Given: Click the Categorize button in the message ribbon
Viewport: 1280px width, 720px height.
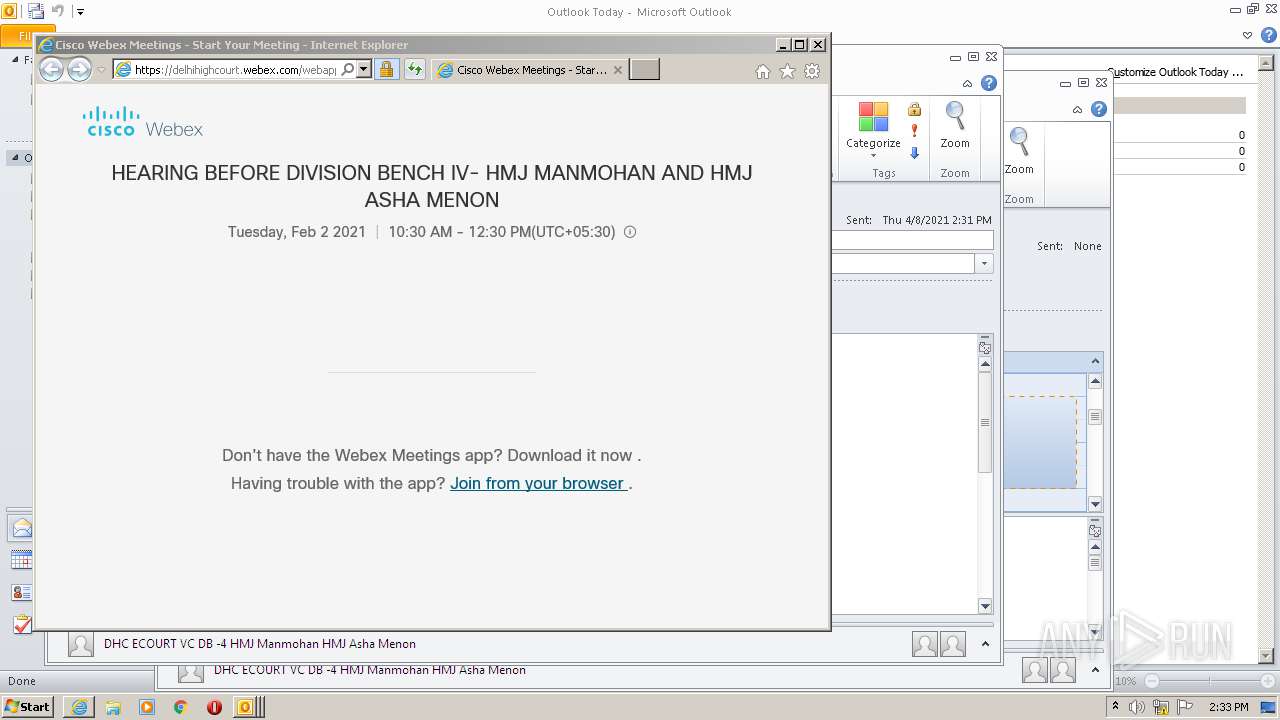Looking at the screenshot, I should 873,128.
